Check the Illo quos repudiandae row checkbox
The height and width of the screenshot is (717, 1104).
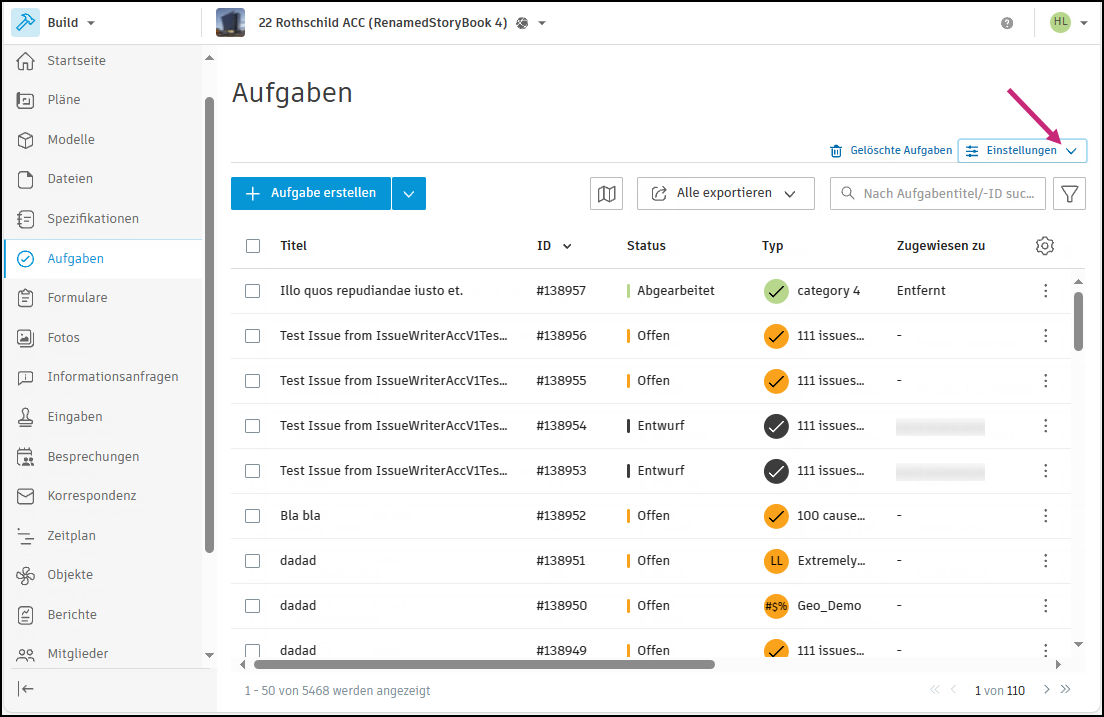(253, 291)
